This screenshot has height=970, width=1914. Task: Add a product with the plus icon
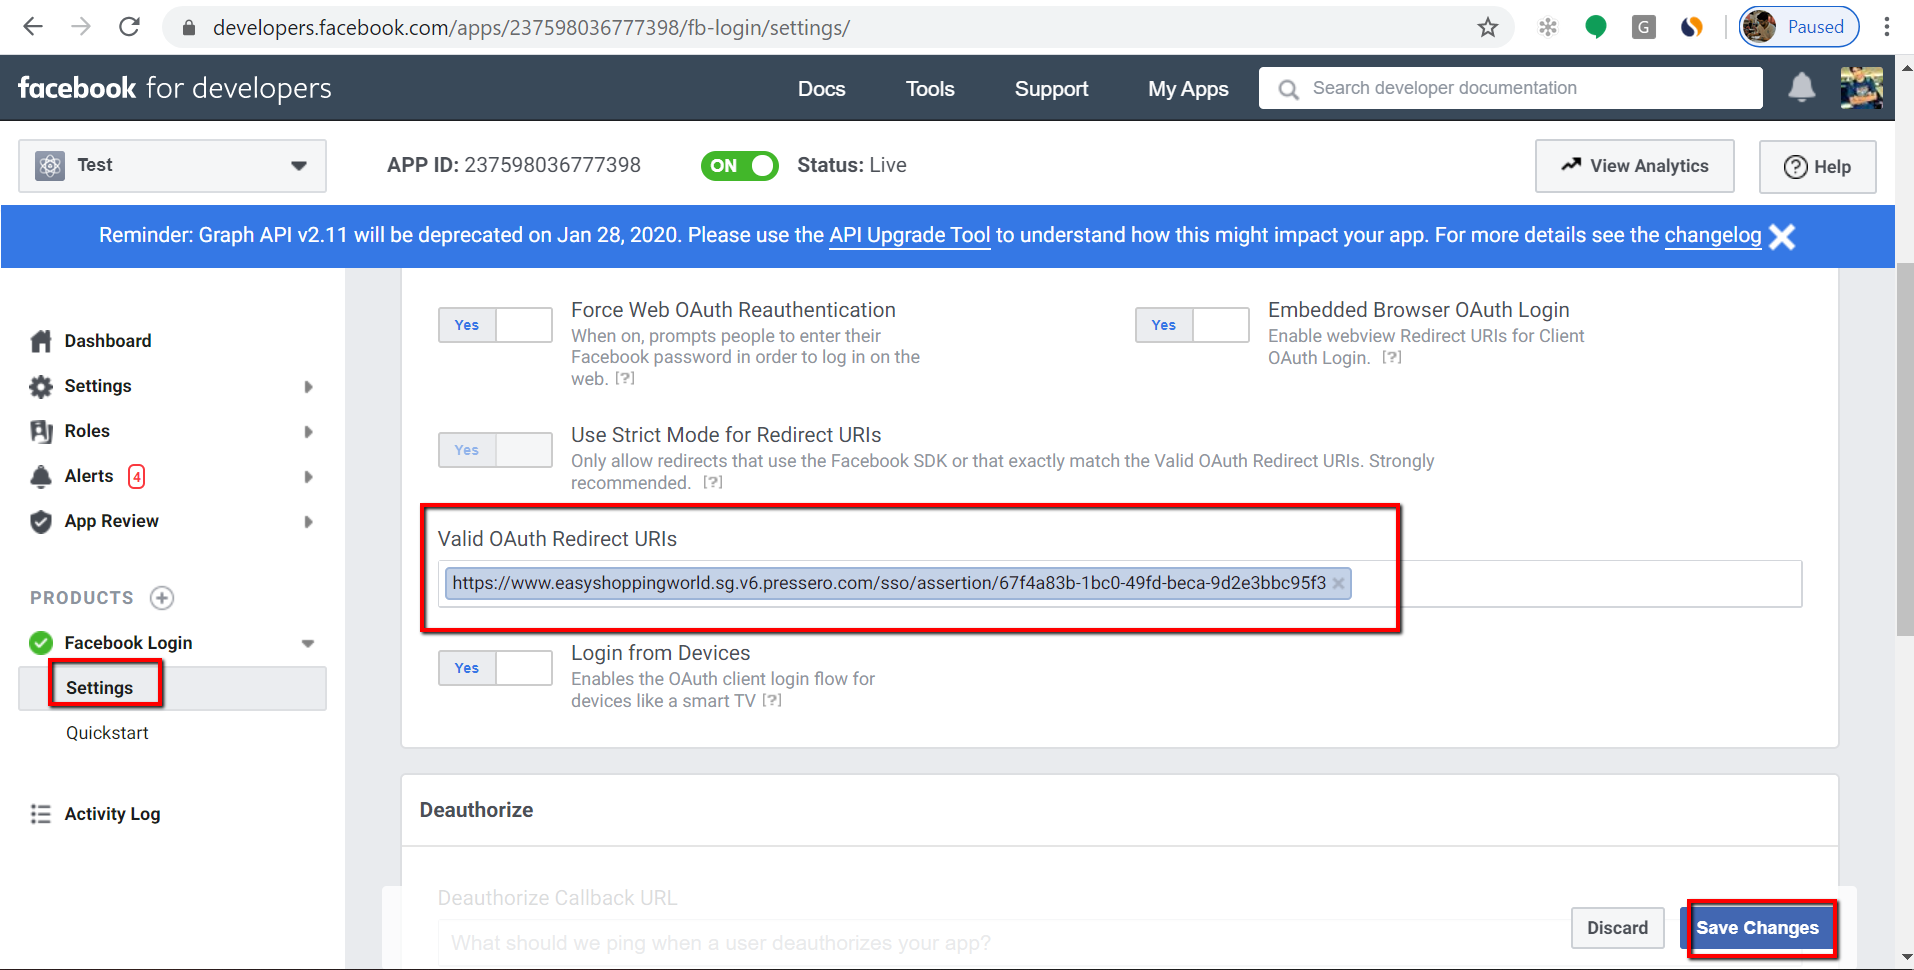[162, 598]
